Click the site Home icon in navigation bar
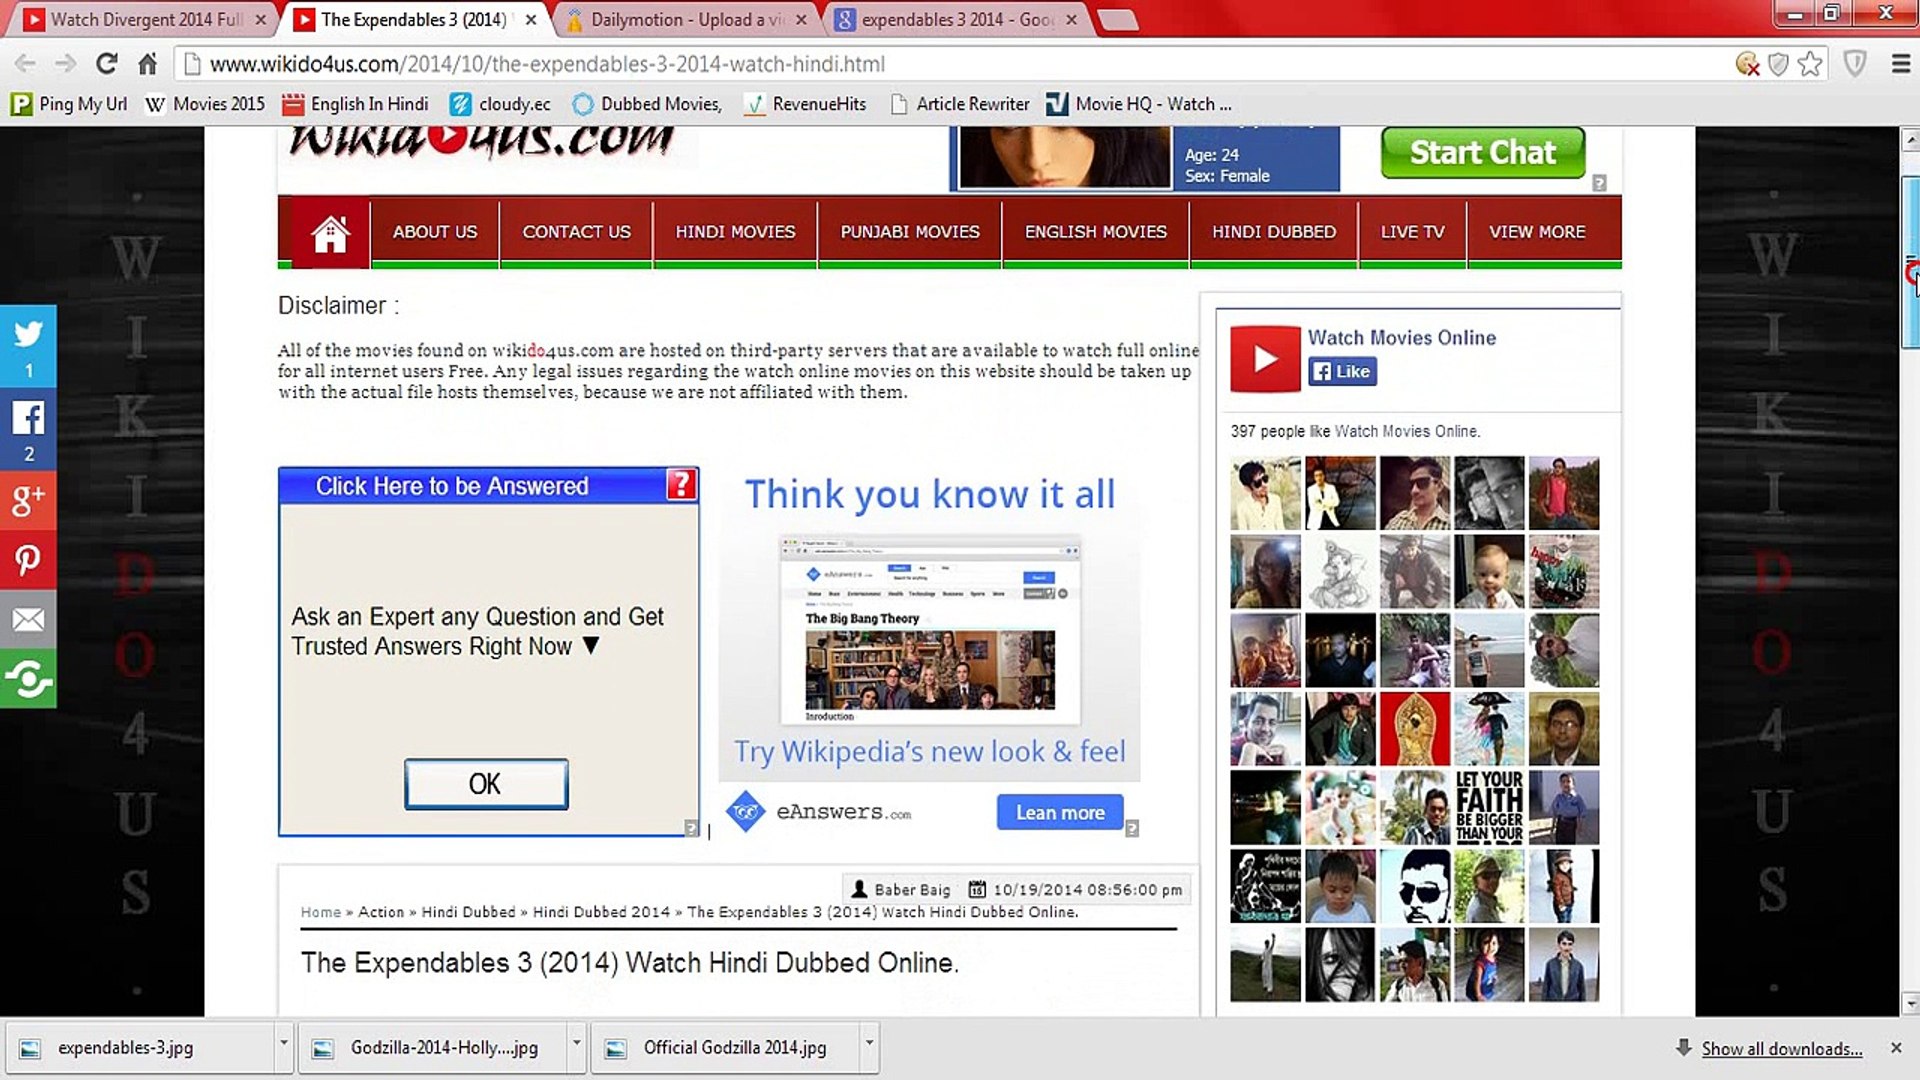 330,233
